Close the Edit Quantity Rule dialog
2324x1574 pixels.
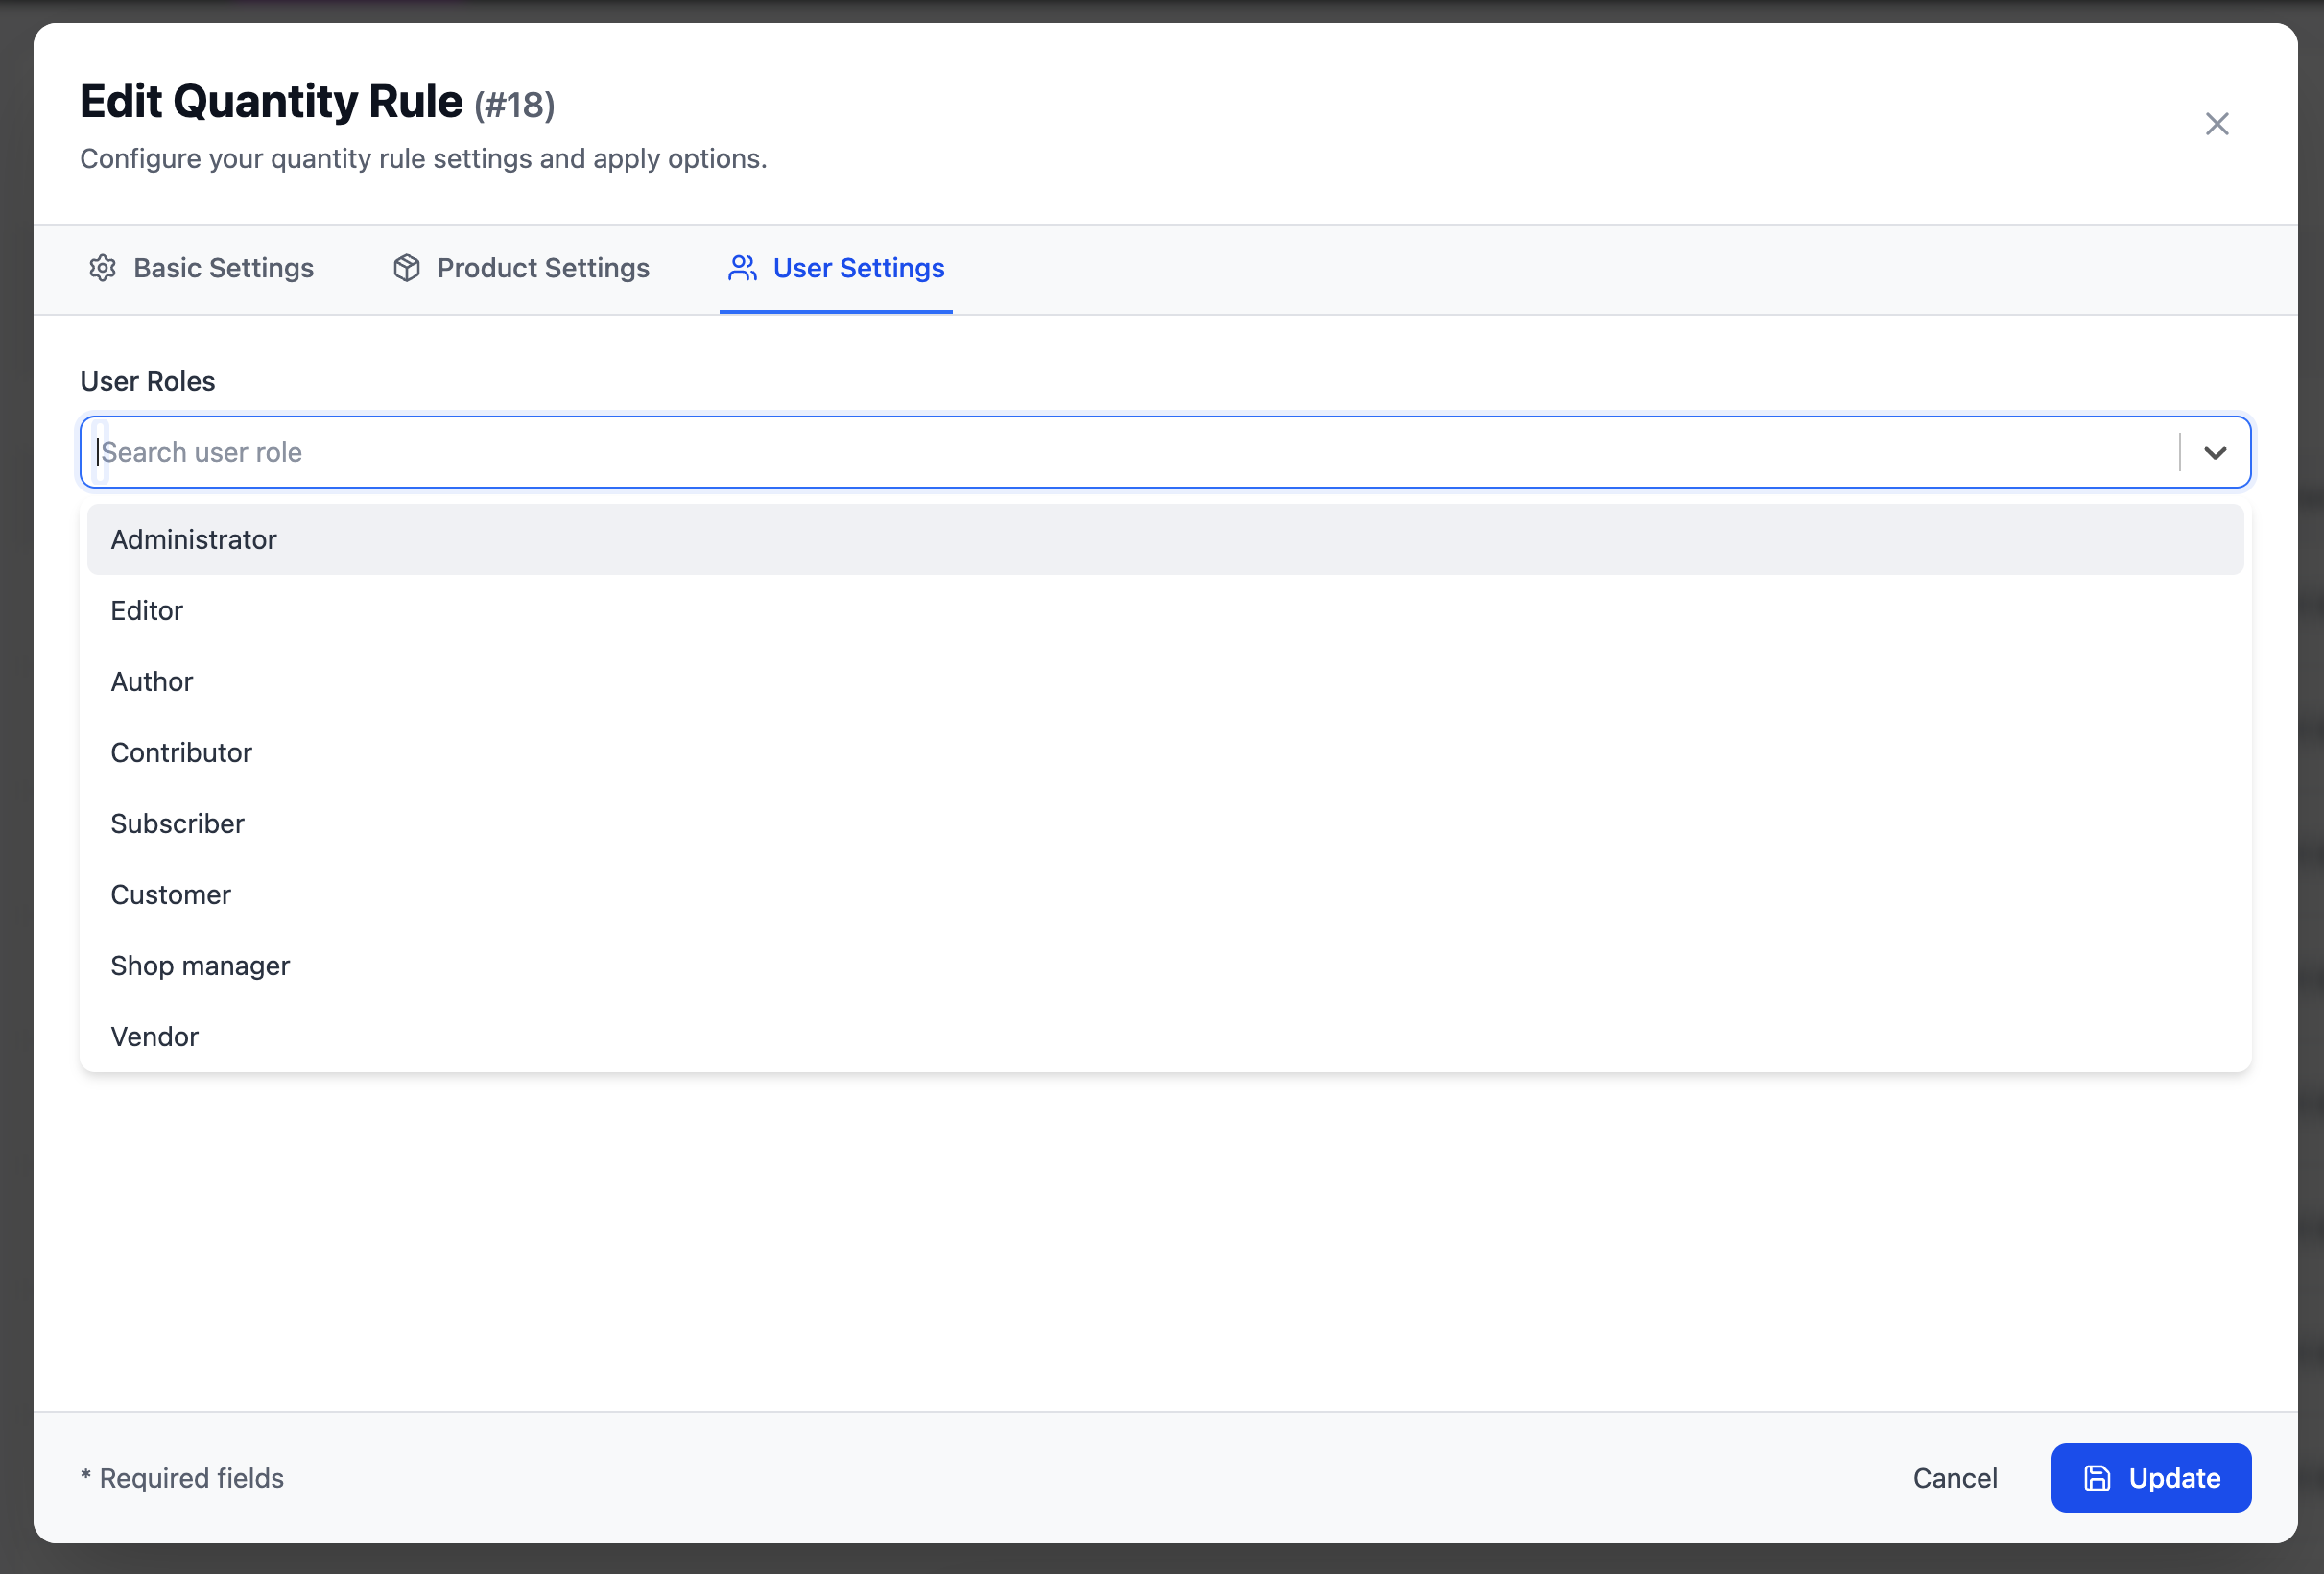pyautogui.click(x=2217, y=124)
